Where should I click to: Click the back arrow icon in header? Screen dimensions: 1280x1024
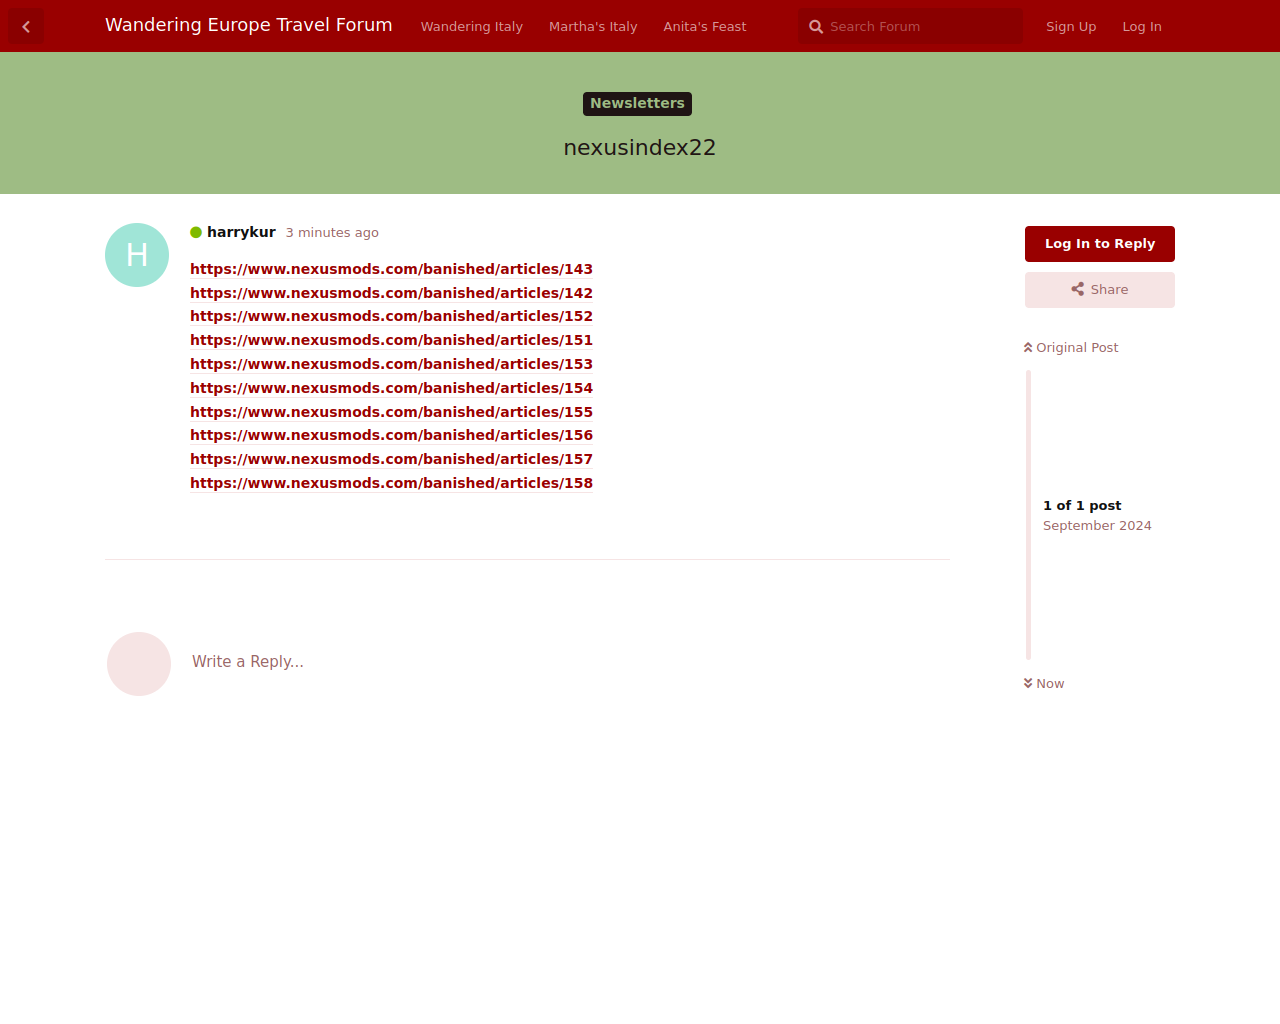point(26,27)
